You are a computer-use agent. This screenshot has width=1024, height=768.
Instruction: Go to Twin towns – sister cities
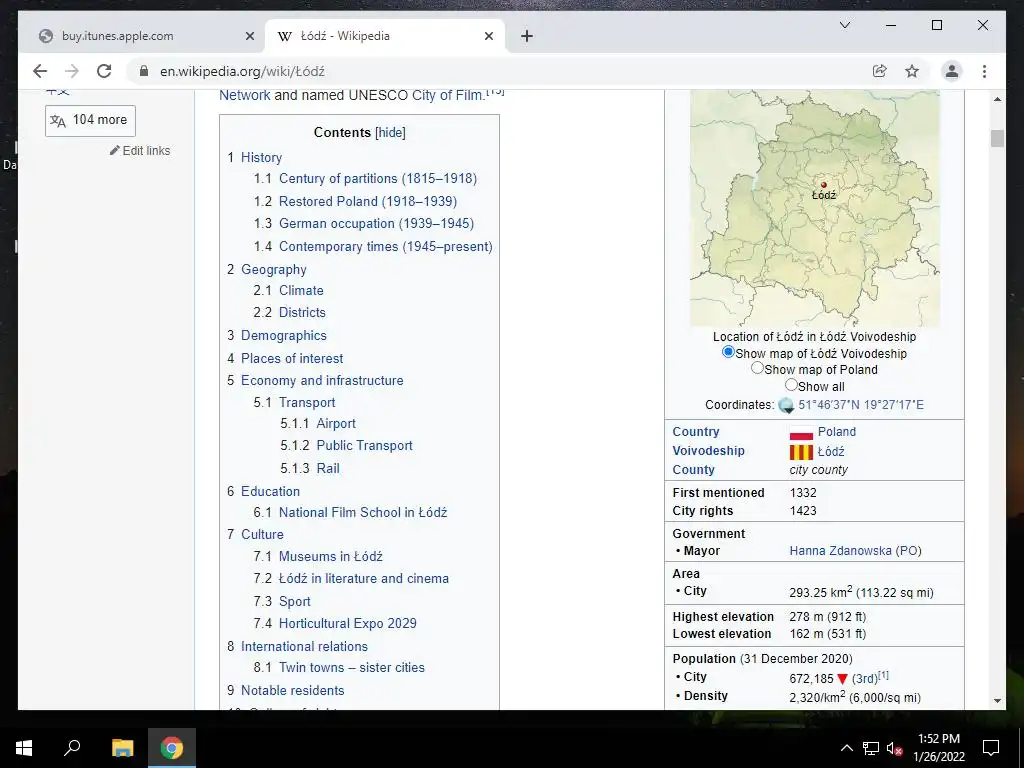tap(351, 667)
